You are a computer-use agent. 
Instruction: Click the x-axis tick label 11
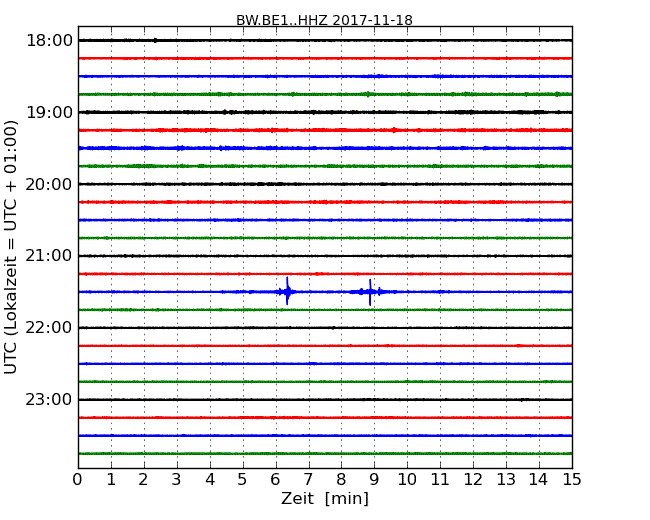(440, 480)
